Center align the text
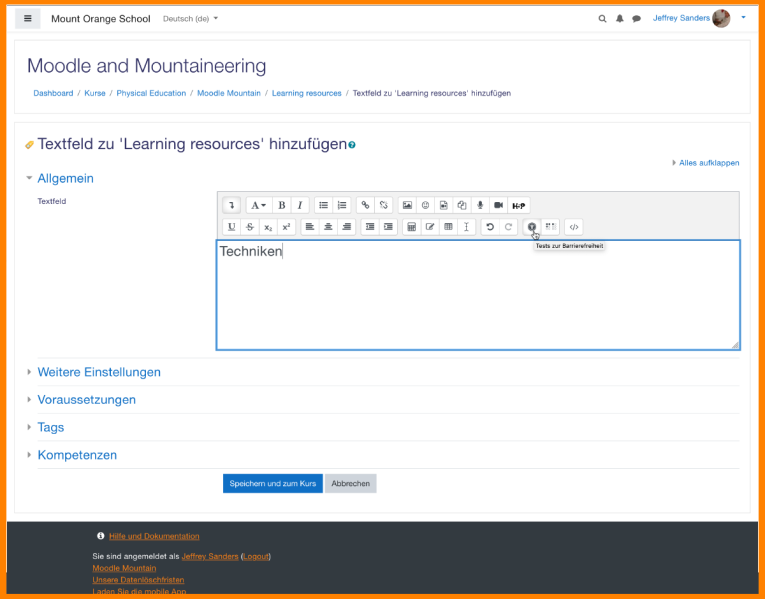765x599 pixels. pyautogui.click(x=328, y=227)
